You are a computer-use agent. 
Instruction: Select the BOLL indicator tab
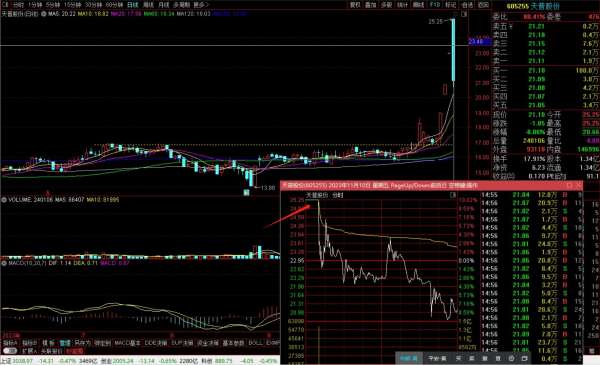click(x=255, y=343)
